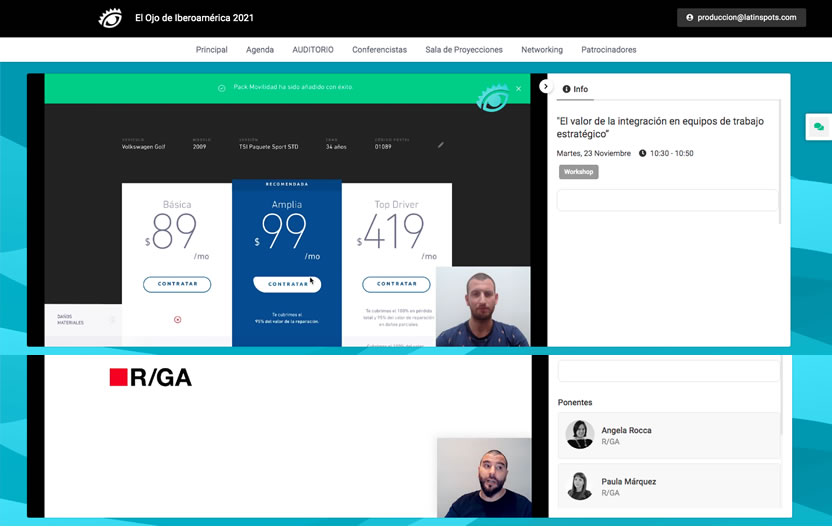Open the green chat bubble widget
The height and width of the screenshot is (527, 832).
coord(819,127)
